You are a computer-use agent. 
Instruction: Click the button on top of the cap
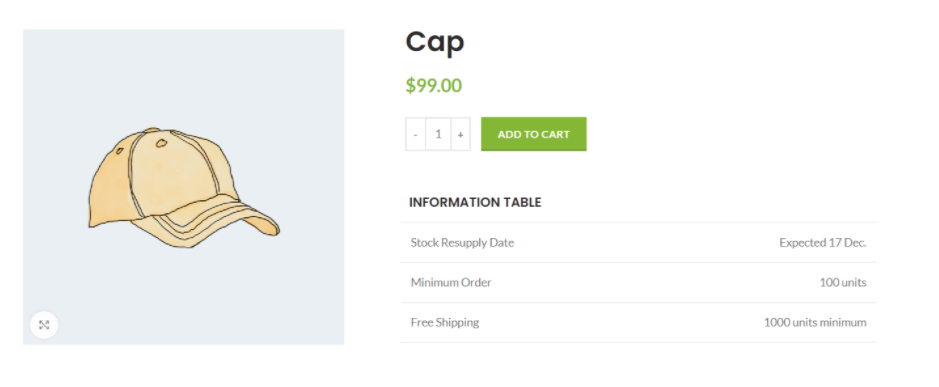coord(152,129)
